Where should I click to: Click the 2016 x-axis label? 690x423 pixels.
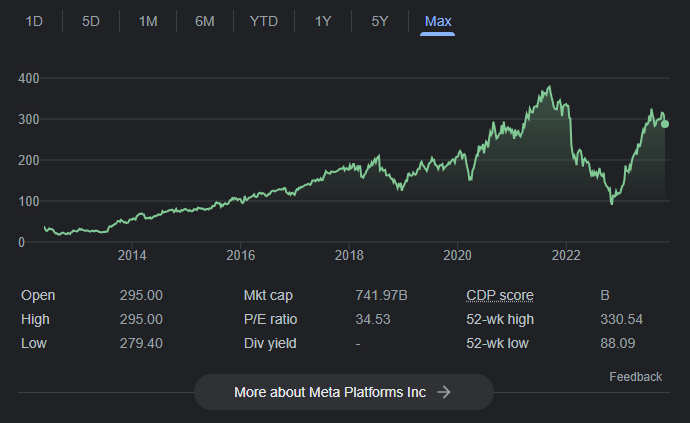[x=241, y=255]
